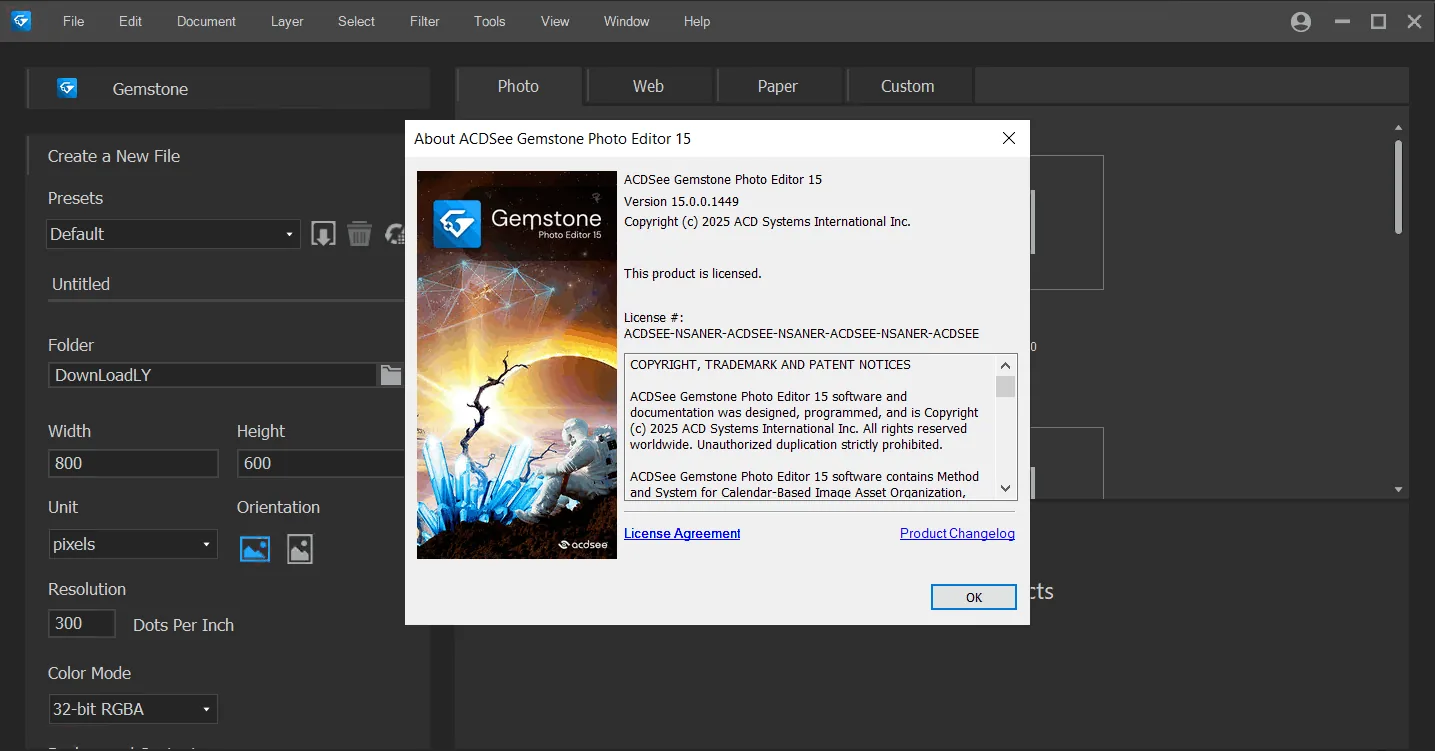Open the Layer menu
The image size is (1435, 751).
[x=287, y=21]
